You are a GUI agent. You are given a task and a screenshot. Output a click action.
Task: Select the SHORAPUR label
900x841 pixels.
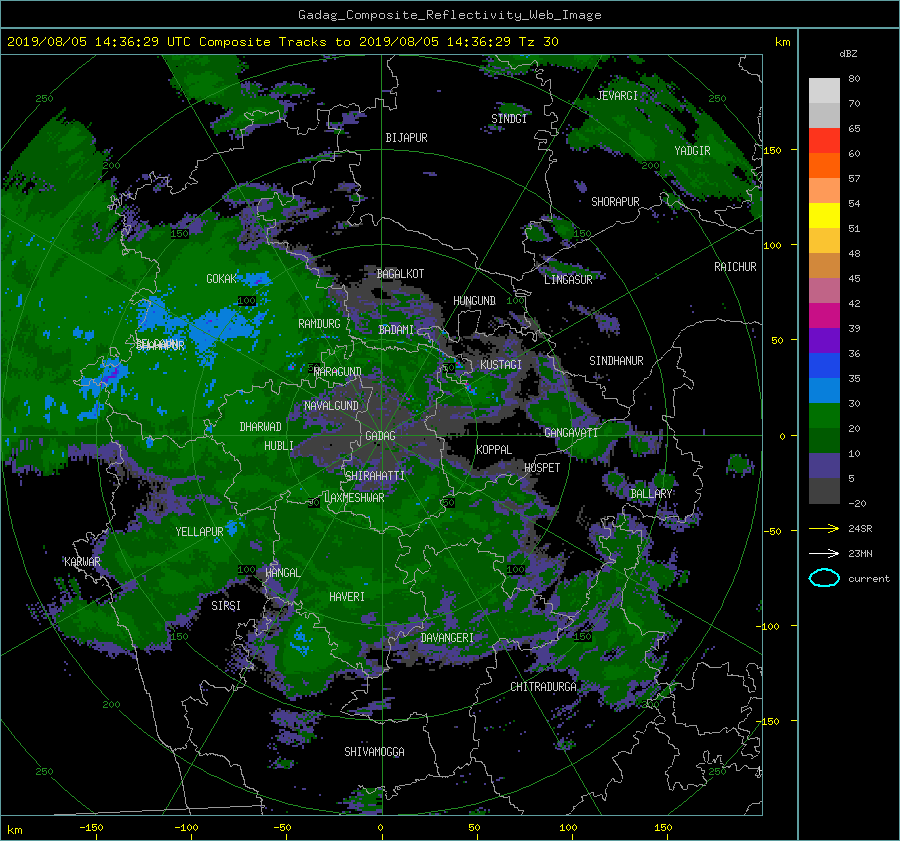(615, 202)
